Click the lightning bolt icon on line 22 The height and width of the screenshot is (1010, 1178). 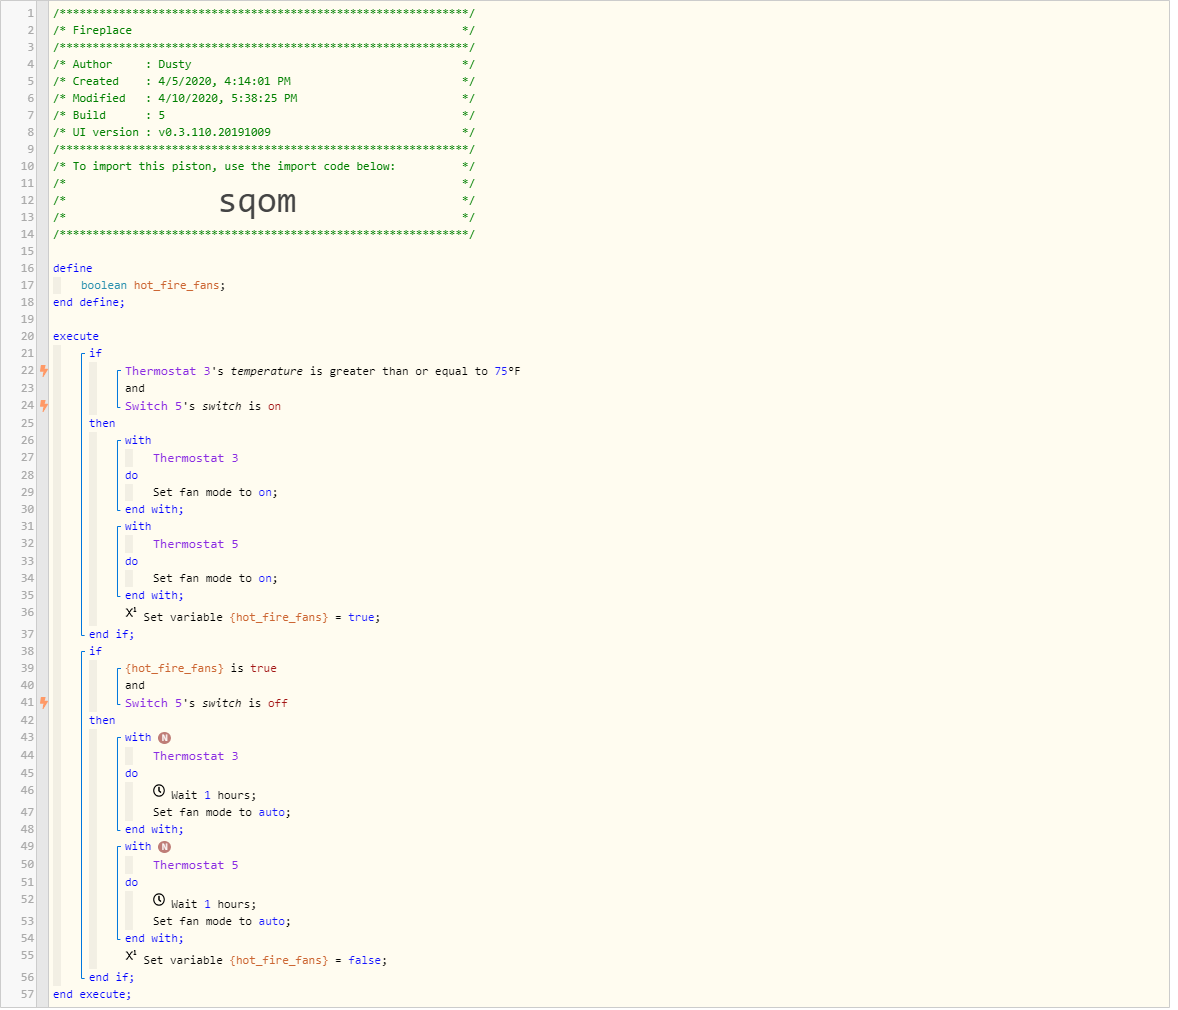tap(44, 370)
